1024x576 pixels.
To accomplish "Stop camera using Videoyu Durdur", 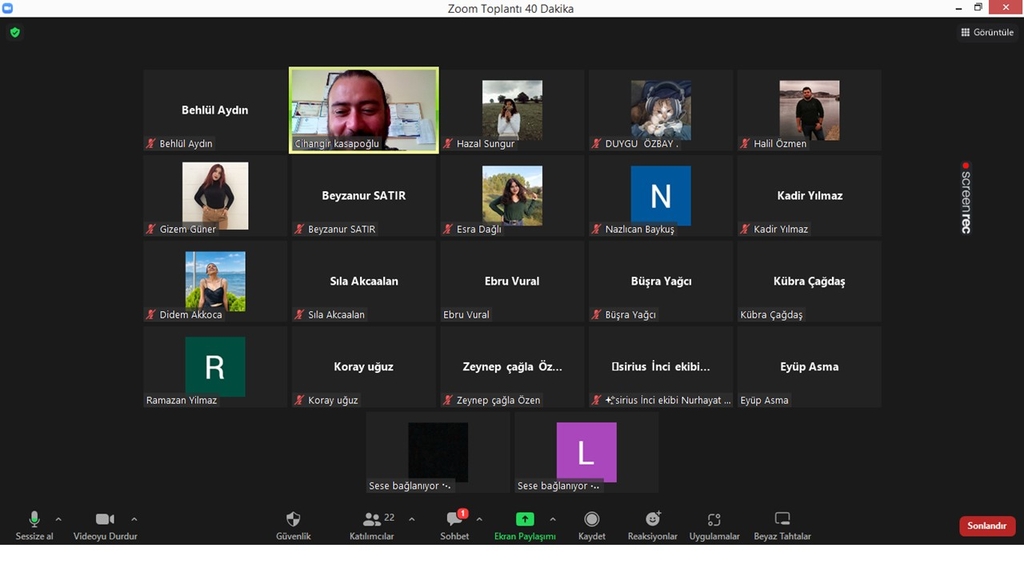I will (105, 525).
